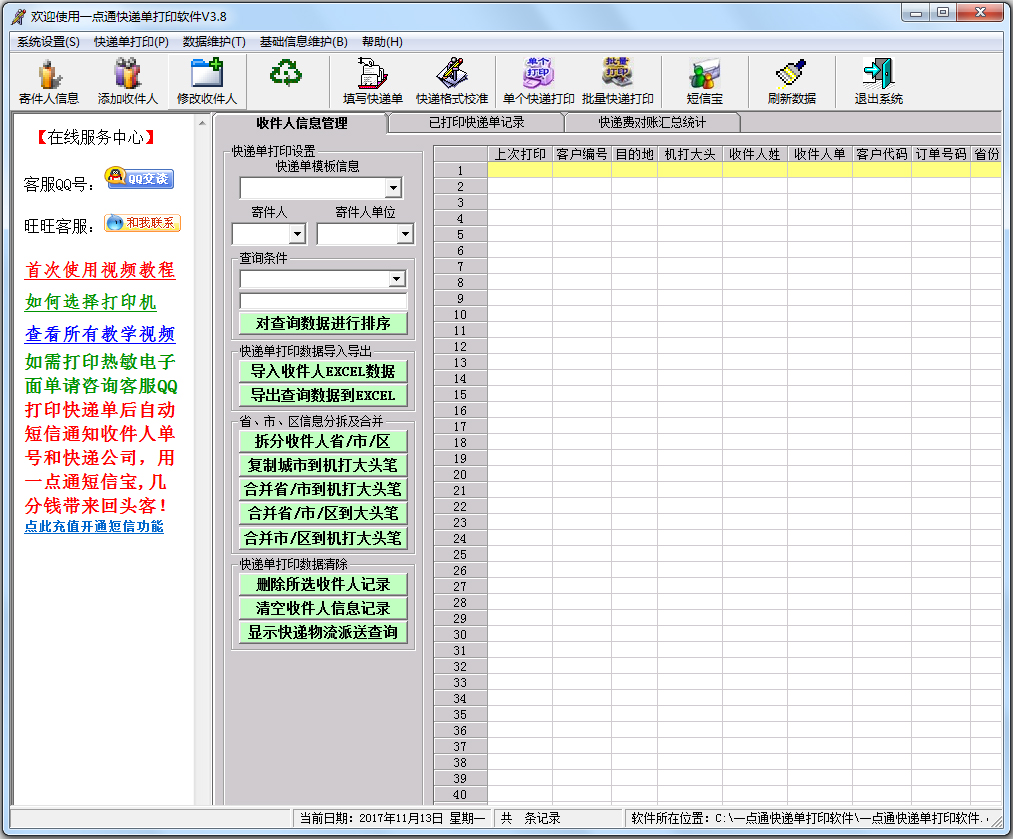Start 单个快递打印 single print

tap(539, 82)
